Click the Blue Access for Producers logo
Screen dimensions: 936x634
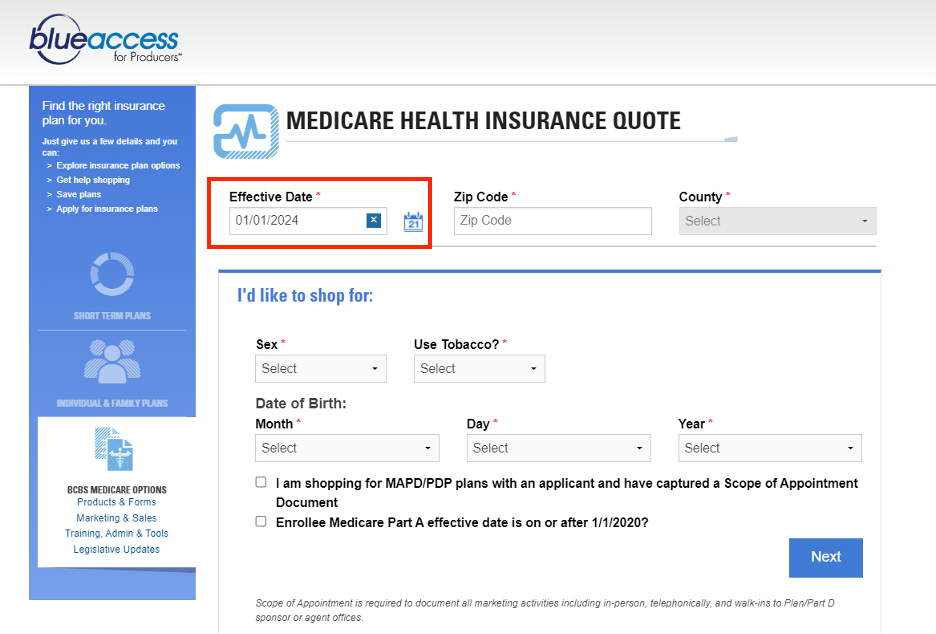(x=105, y=41)
